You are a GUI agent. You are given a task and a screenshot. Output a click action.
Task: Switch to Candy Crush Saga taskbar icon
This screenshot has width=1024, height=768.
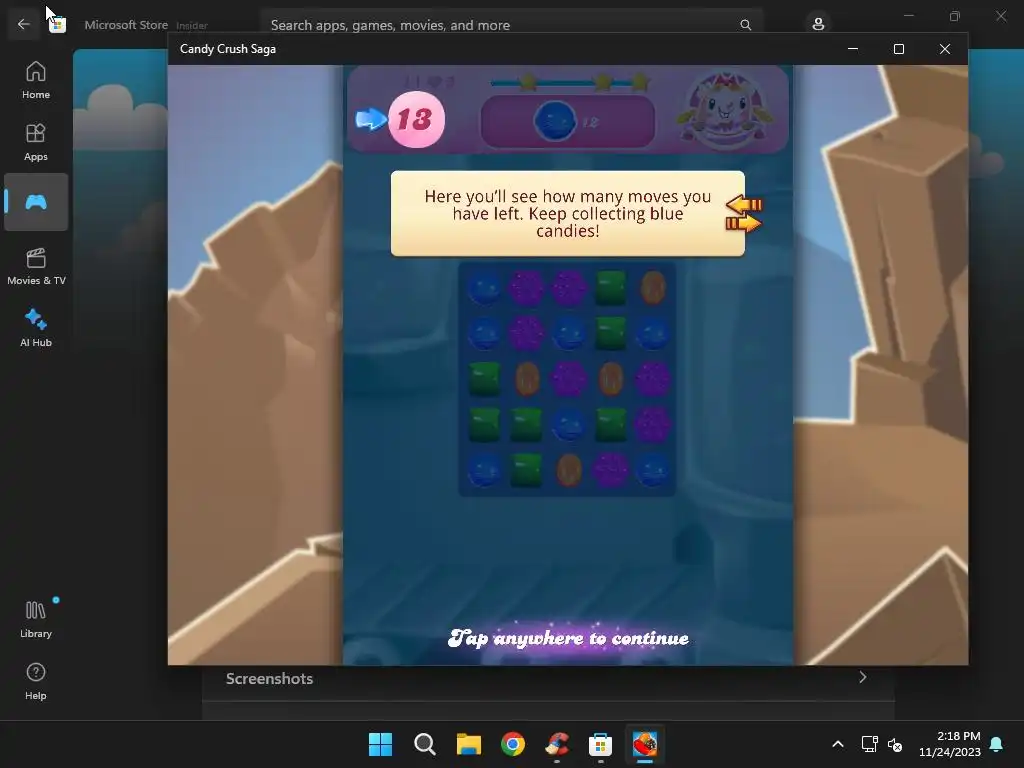pyautogui.click(x=645, y=744)
